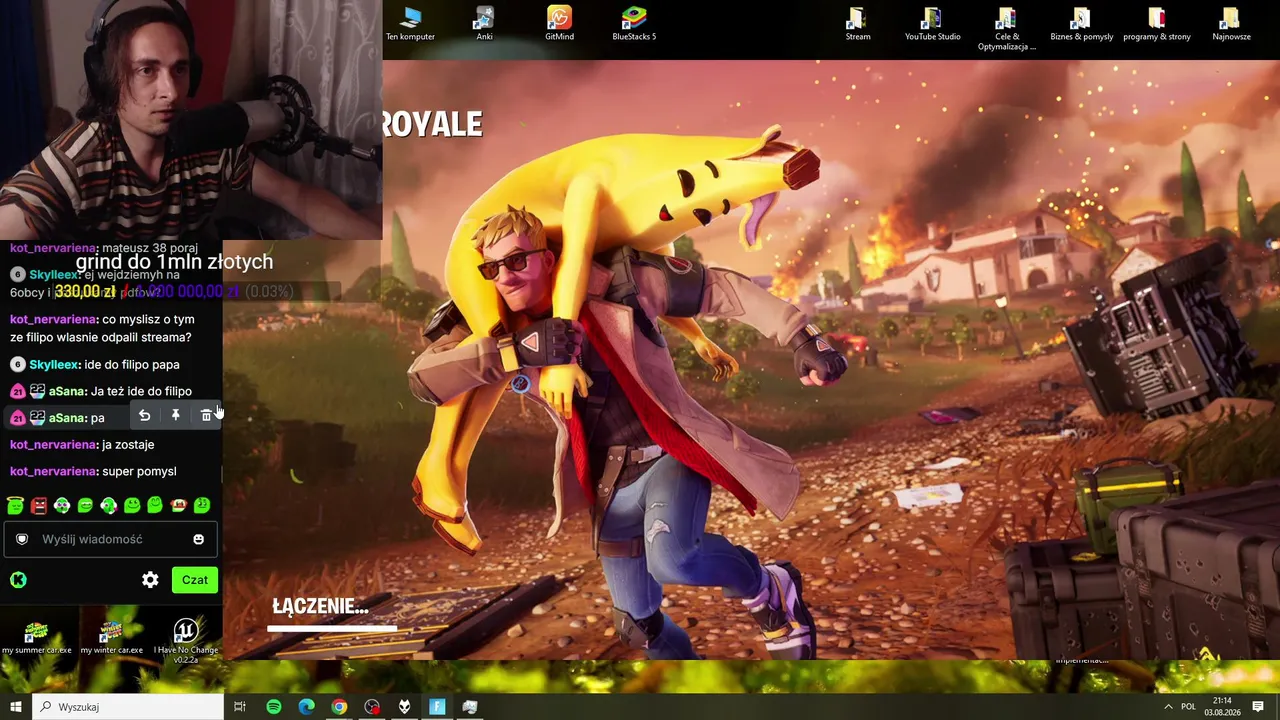This screenshot has width=1280, height=720.
Task: Open the fox-head app on taskbar
Action: click(404, 707)
